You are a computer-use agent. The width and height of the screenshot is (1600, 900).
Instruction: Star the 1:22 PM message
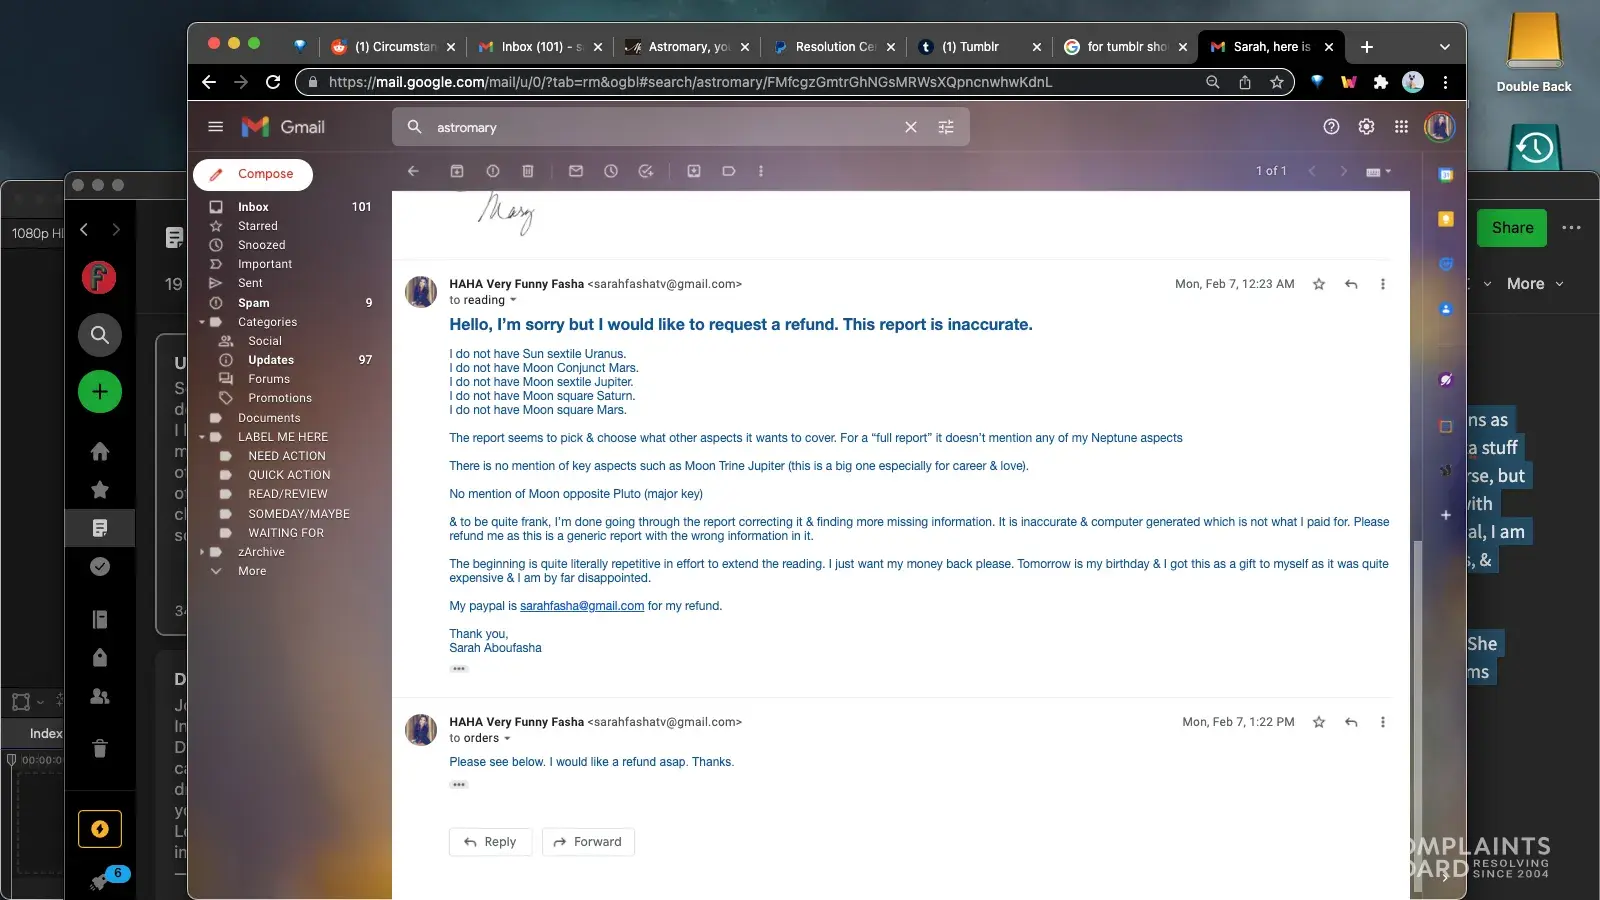tap(1319, 722)
